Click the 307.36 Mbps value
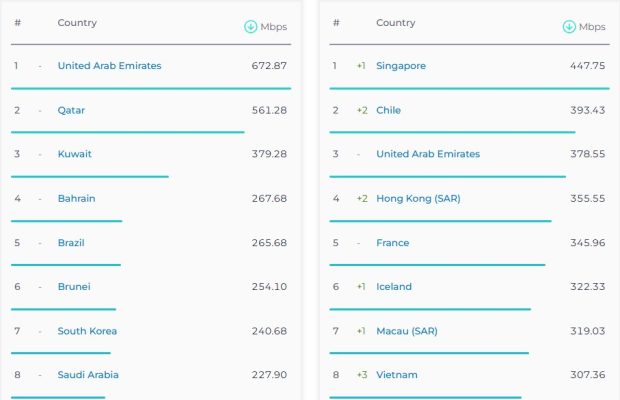 tap(588, 375)
